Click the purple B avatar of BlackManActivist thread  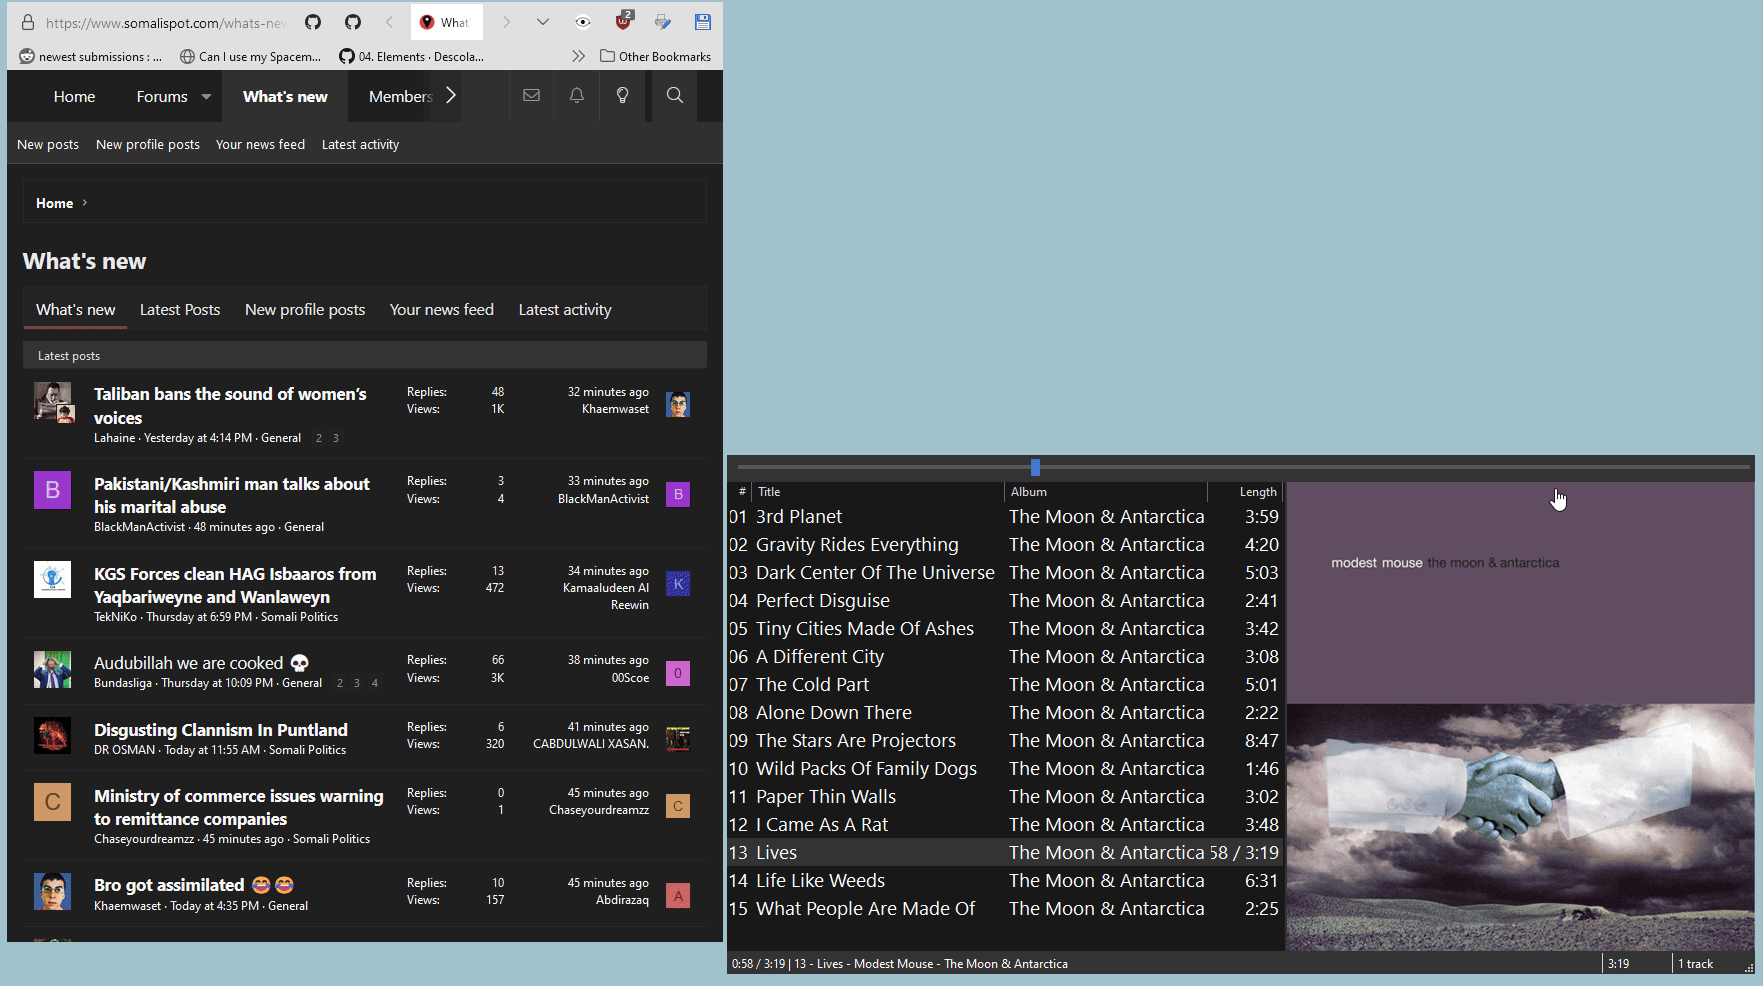[52, 490]
